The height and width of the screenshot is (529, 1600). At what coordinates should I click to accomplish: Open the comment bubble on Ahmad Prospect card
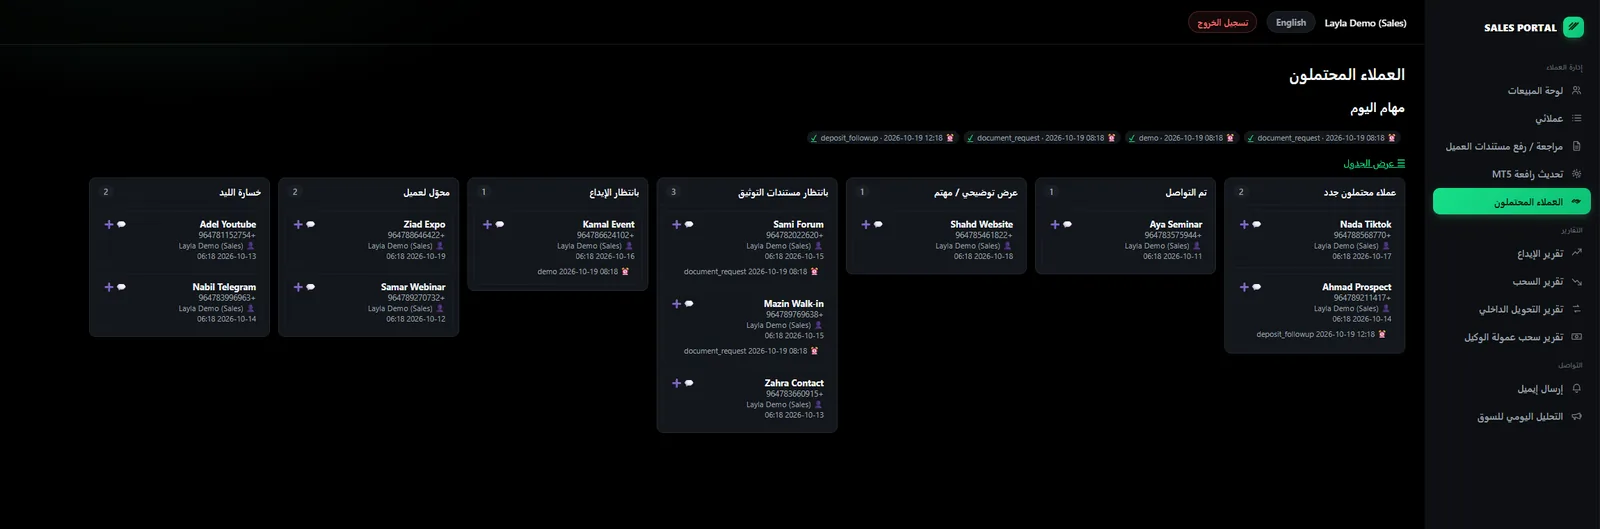tap(1257, 287)
